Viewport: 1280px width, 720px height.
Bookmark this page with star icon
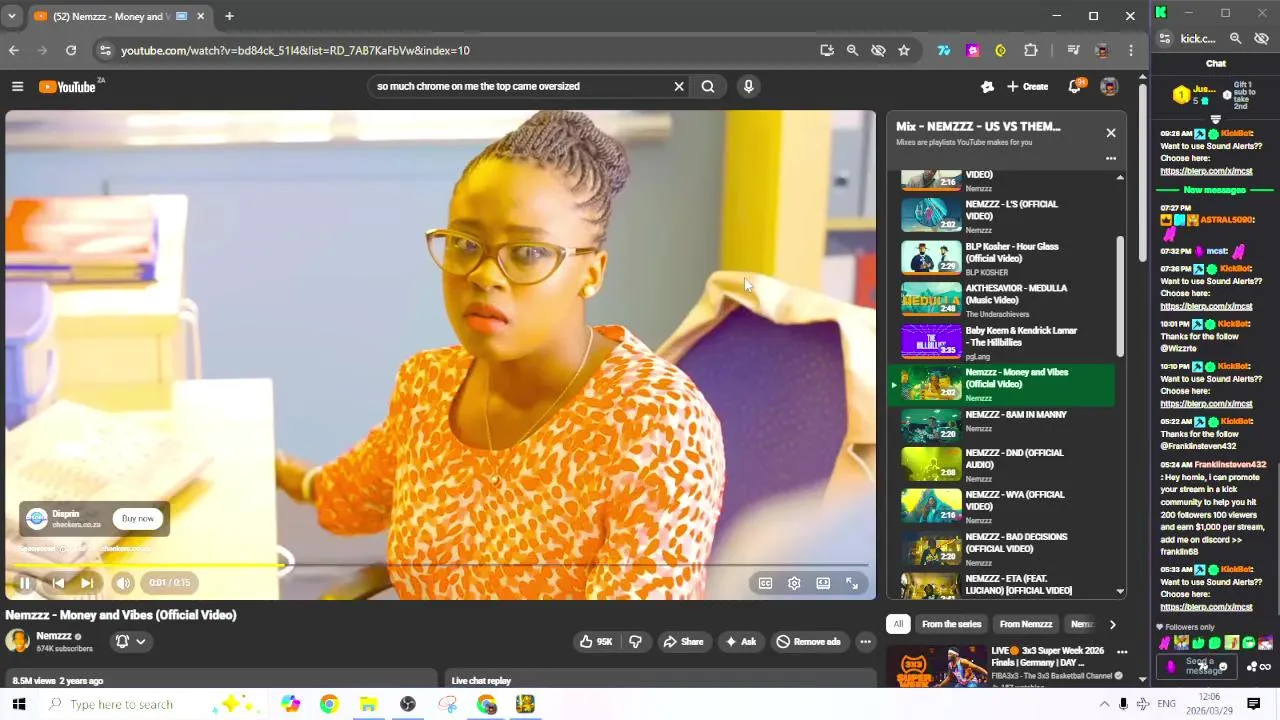click(x=904, y=50)
